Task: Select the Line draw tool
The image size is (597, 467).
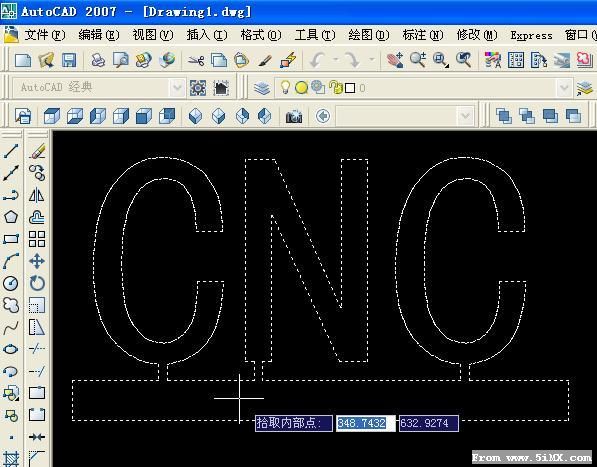Action: (x=11, y=151)
